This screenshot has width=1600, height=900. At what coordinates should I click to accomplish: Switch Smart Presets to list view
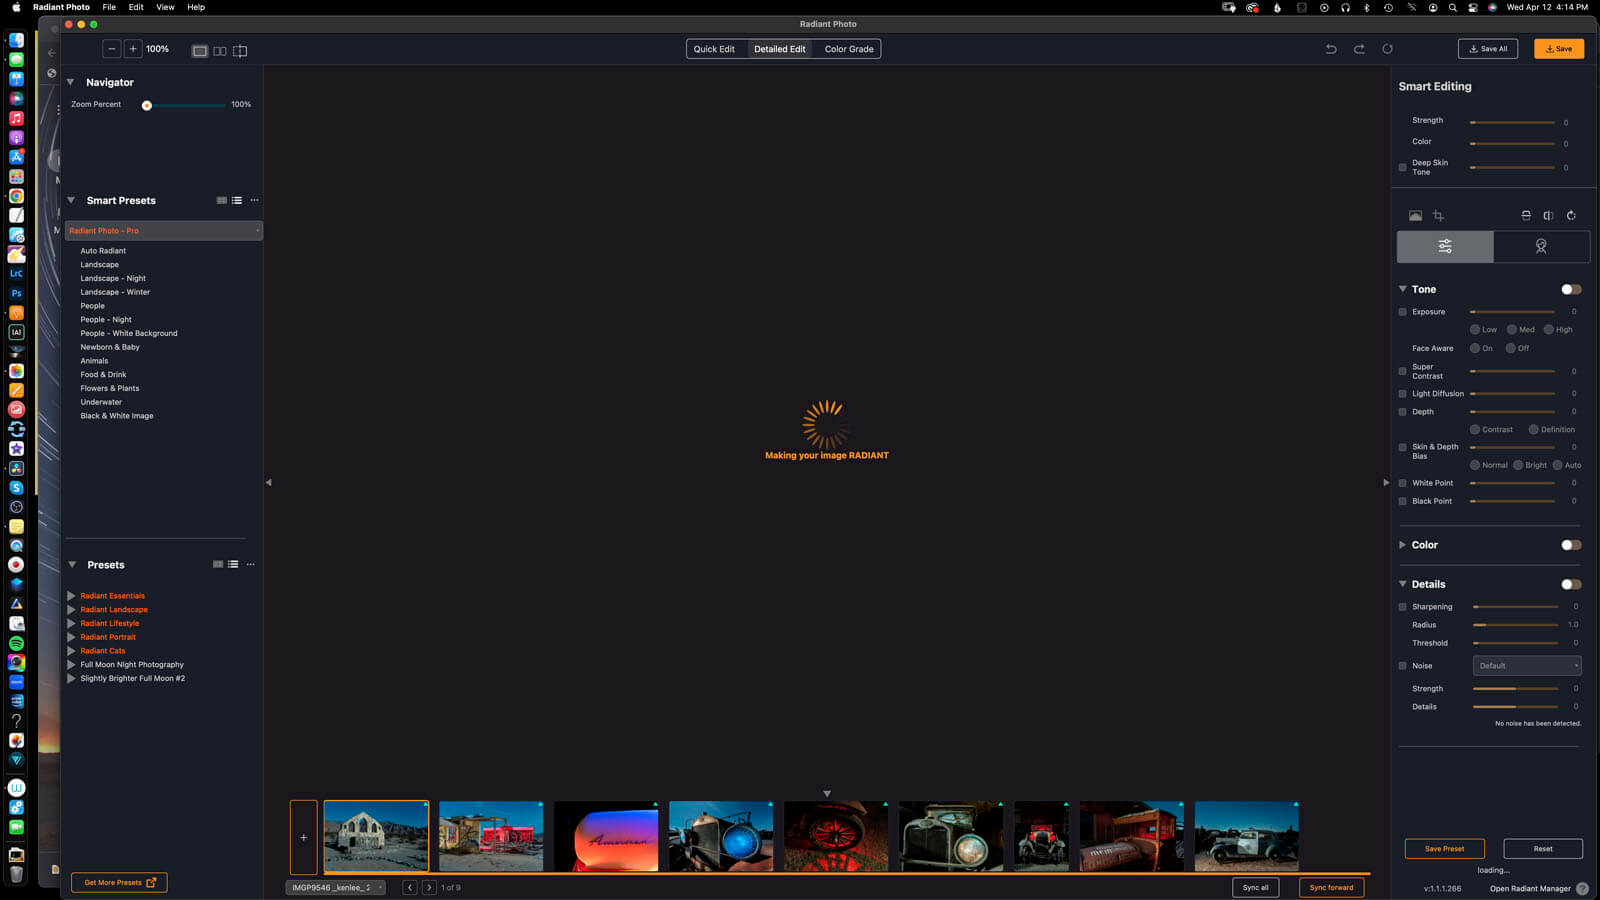click(x=237, y=201)
